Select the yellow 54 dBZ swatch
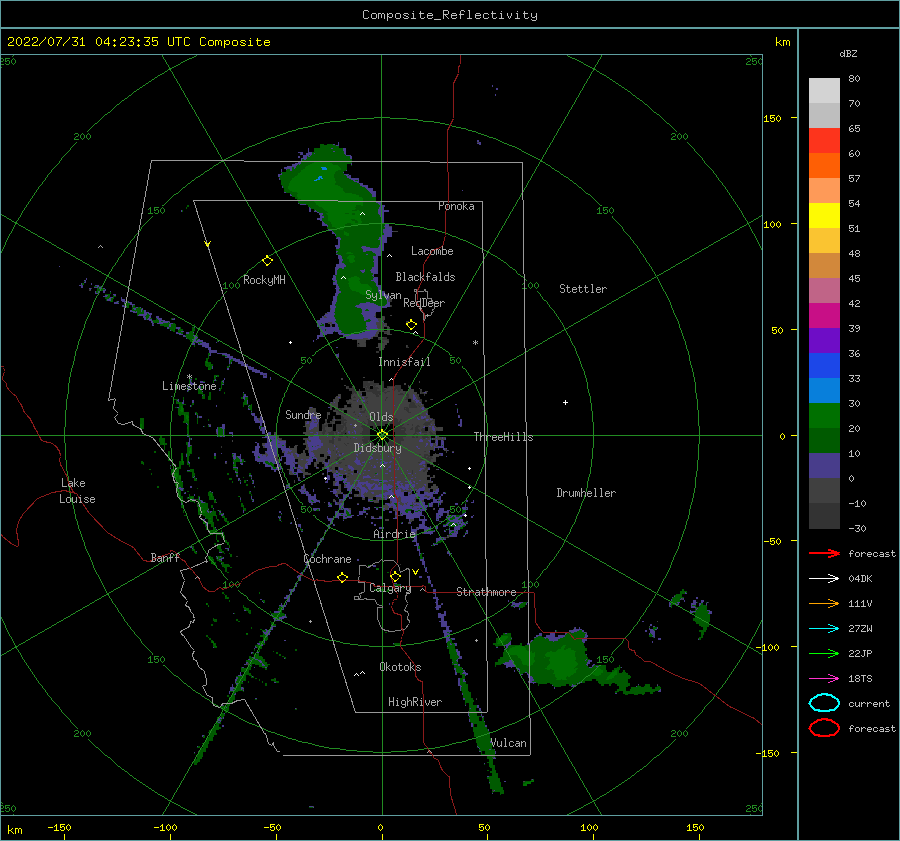This screenshot has width=900, height=841. point(824,215)
